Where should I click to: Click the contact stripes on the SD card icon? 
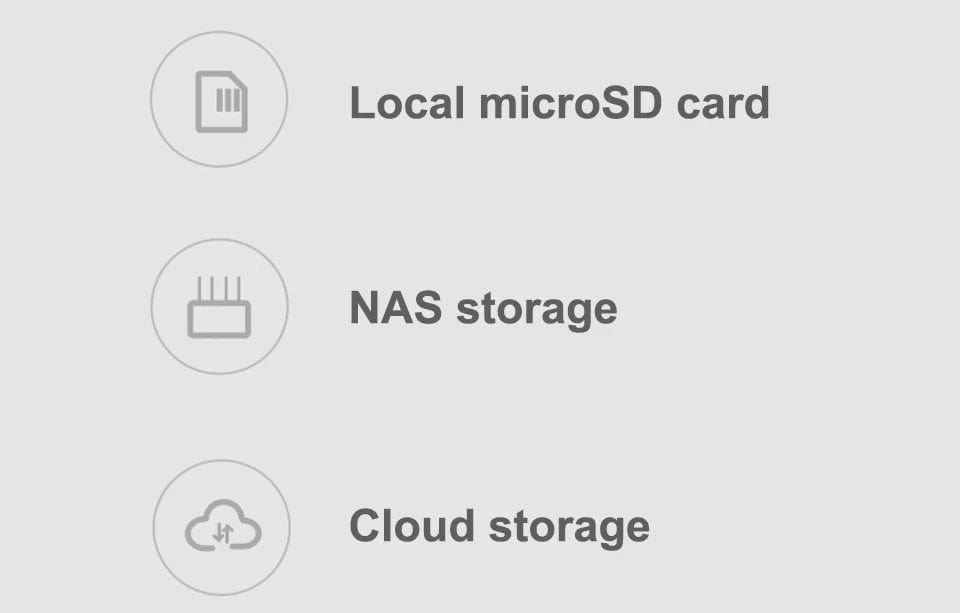tap(230, 100)
